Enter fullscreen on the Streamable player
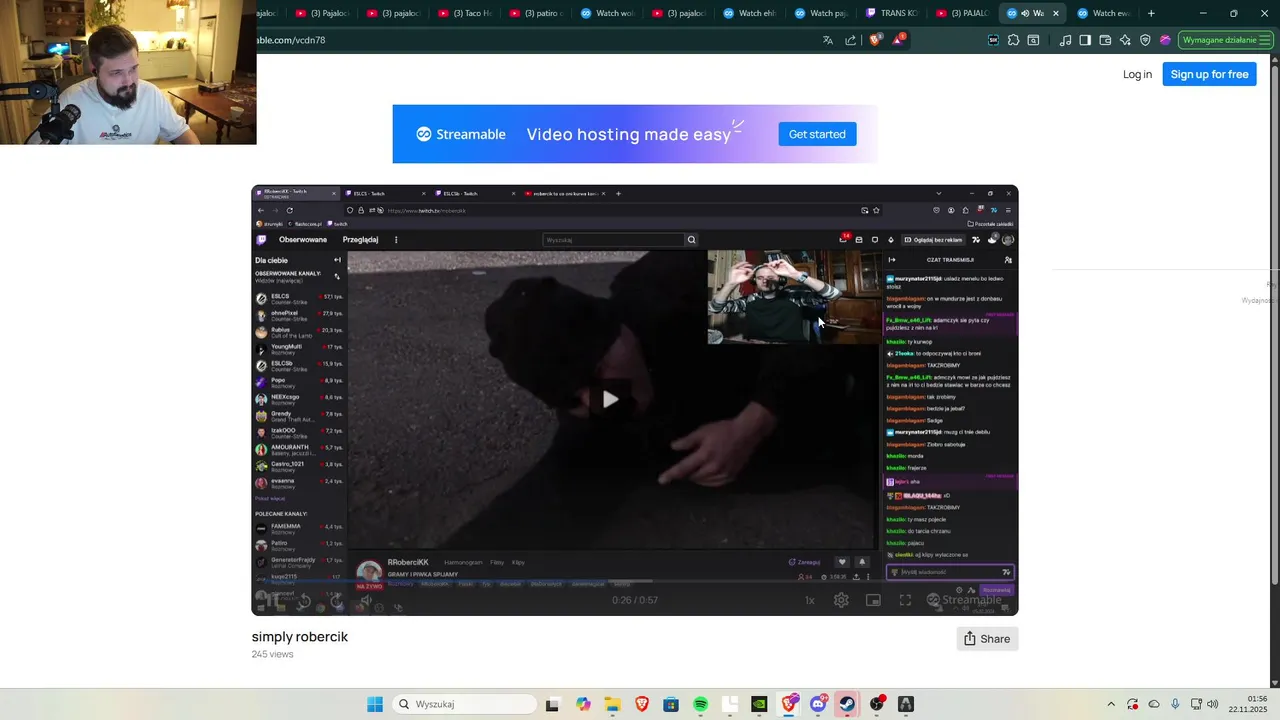Viewport: 1280px width, 720px height. (905, 600)
